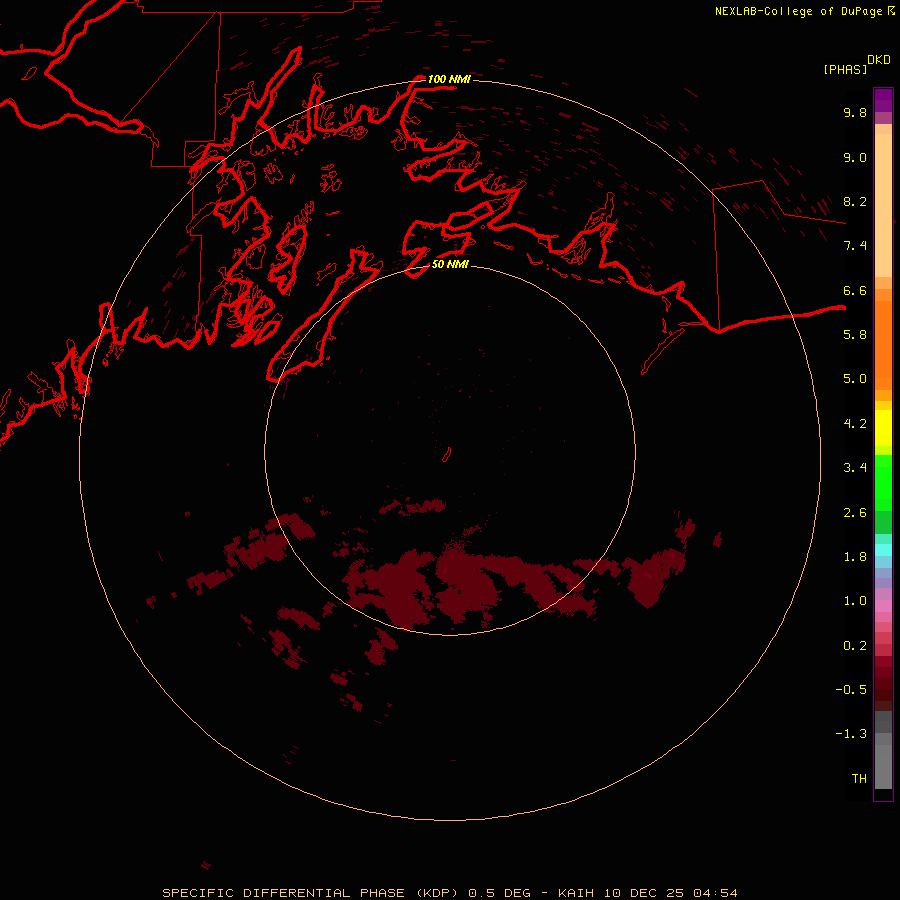This screenshot has height=900, width=900.
Task: Pick the gray TH swatch on the color bar
Action: pyautogui.click(x=883, y=766)
